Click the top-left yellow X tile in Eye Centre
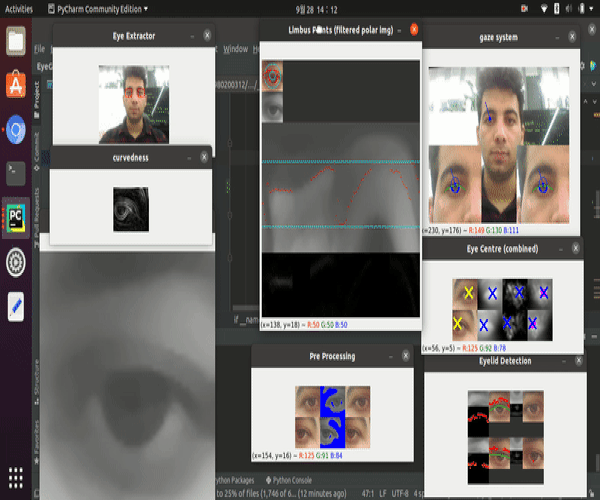Screen dimensions: 600x500 tap(465, 294)
